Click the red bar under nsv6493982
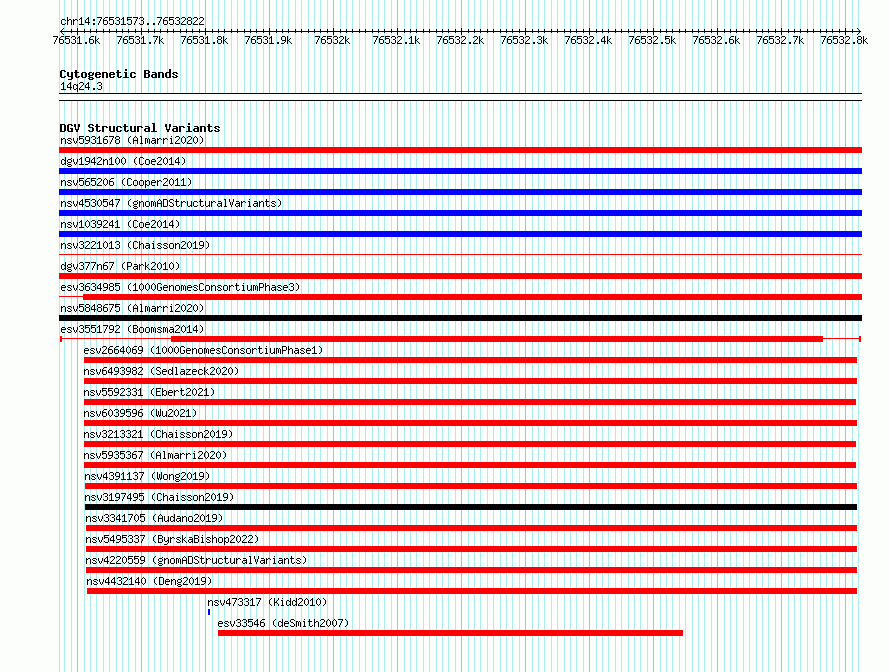This screenshot has height=672, width=890. pos(470,381)
